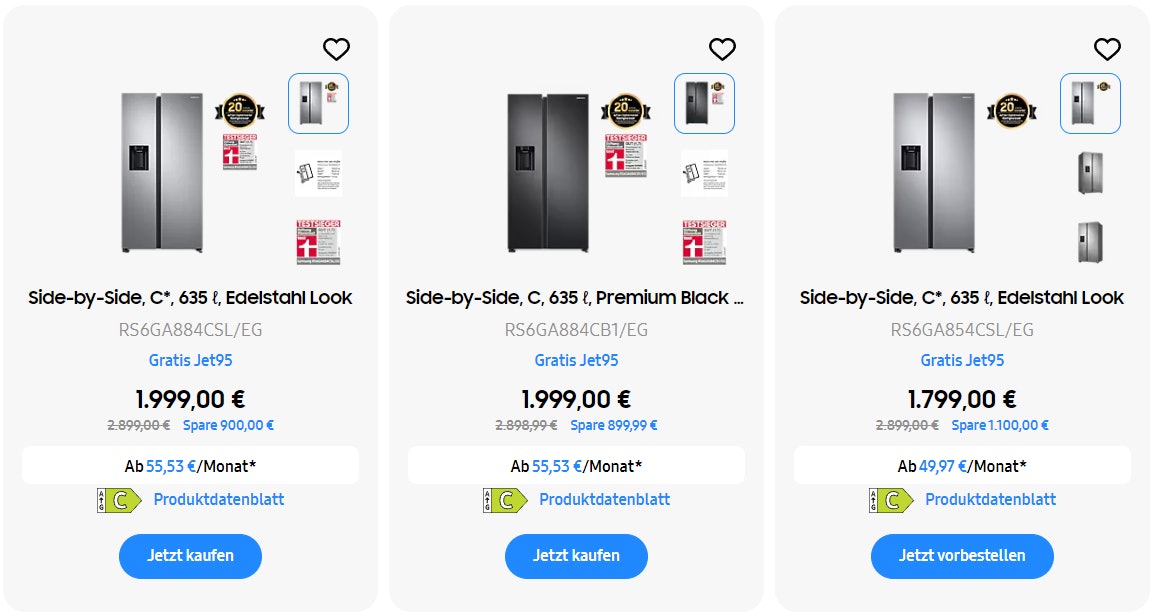Toggle the wishlist heart on RS6GA854CSL fridge
The image size is (1162, 616).
click(x=1106, y=48)
